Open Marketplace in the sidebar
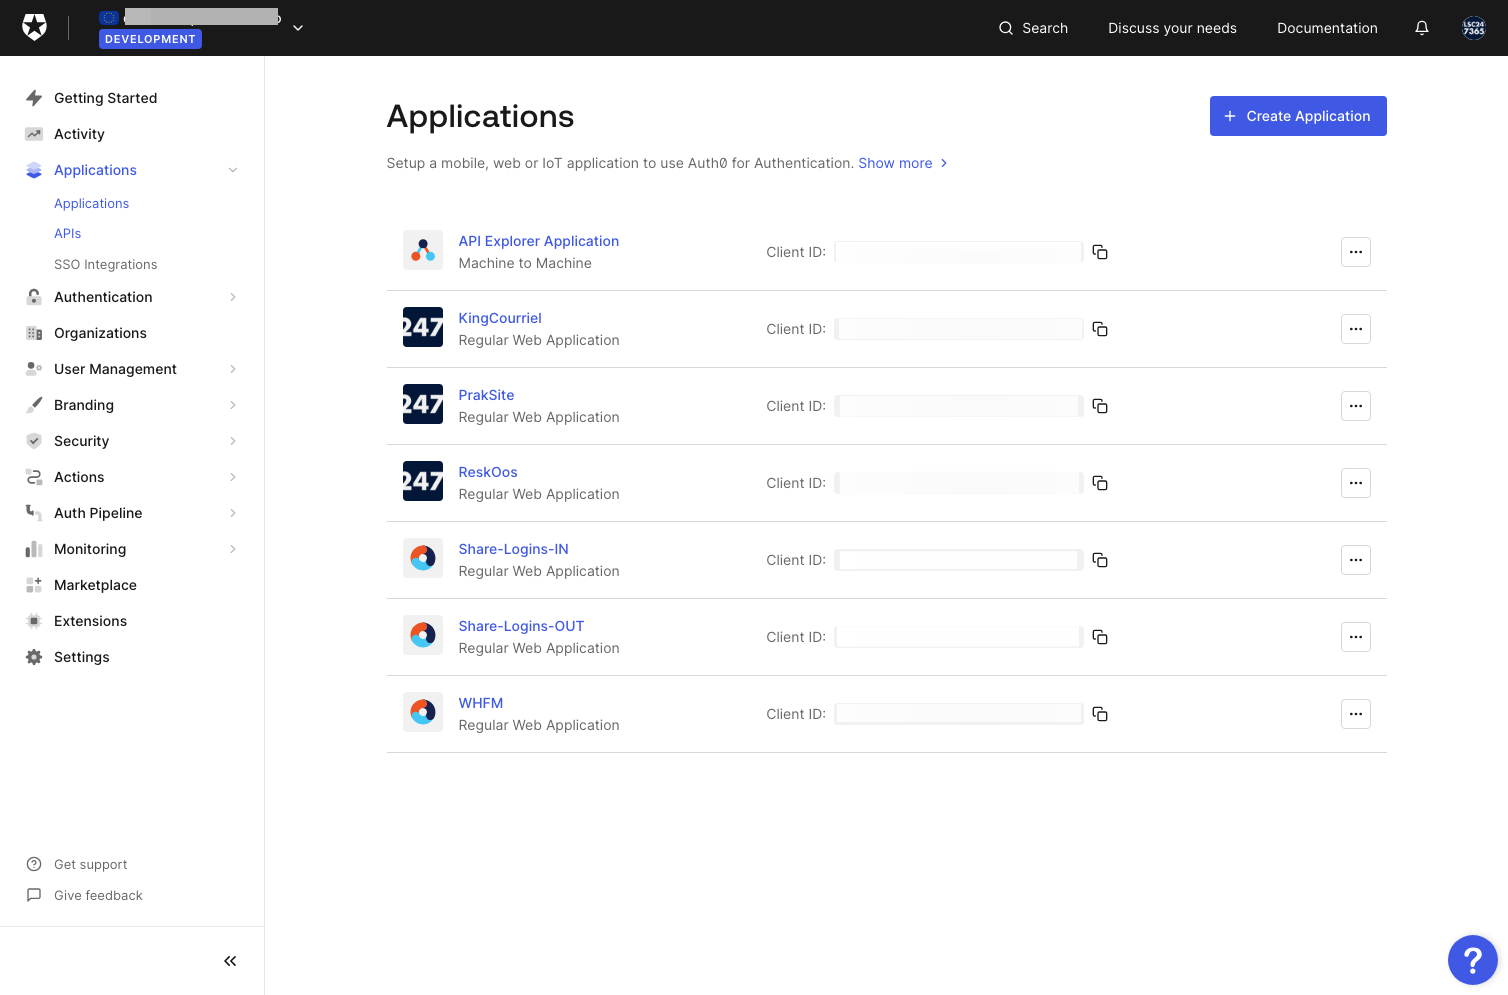1508x995 pixels. pyautogui.click(x=95, y=585)
